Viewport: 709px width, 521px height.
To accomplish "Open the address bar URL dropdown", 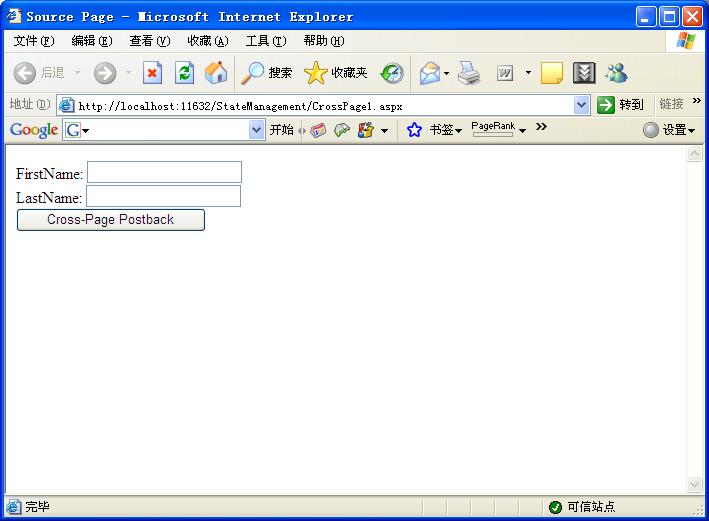I will [x=581, y=105].
